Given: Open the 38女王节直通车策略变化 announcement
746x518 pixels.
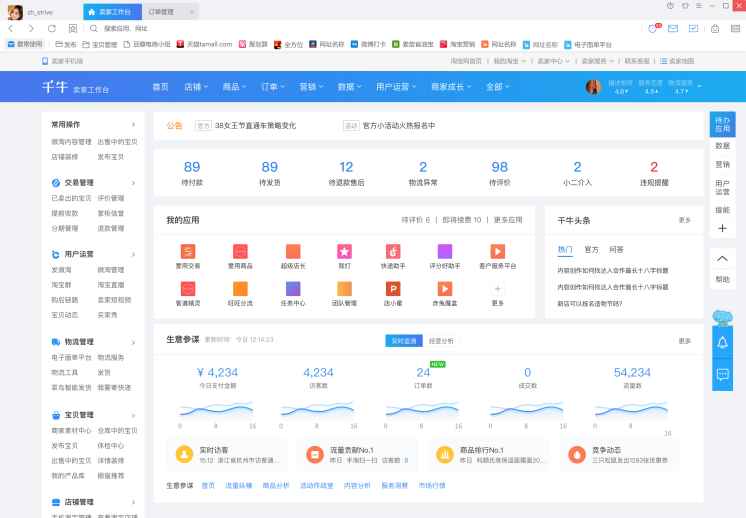Looking at the screenshot, I should click(255, 126).
